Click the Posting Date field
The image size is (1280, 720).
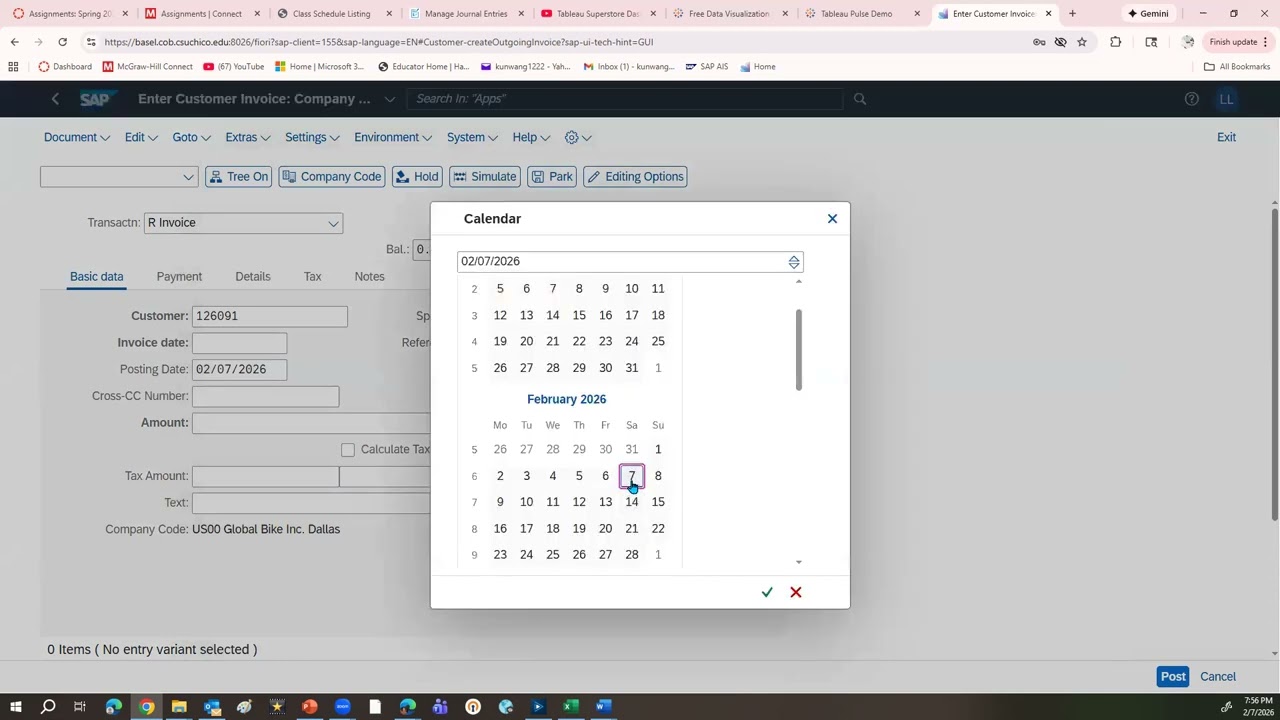239,369
